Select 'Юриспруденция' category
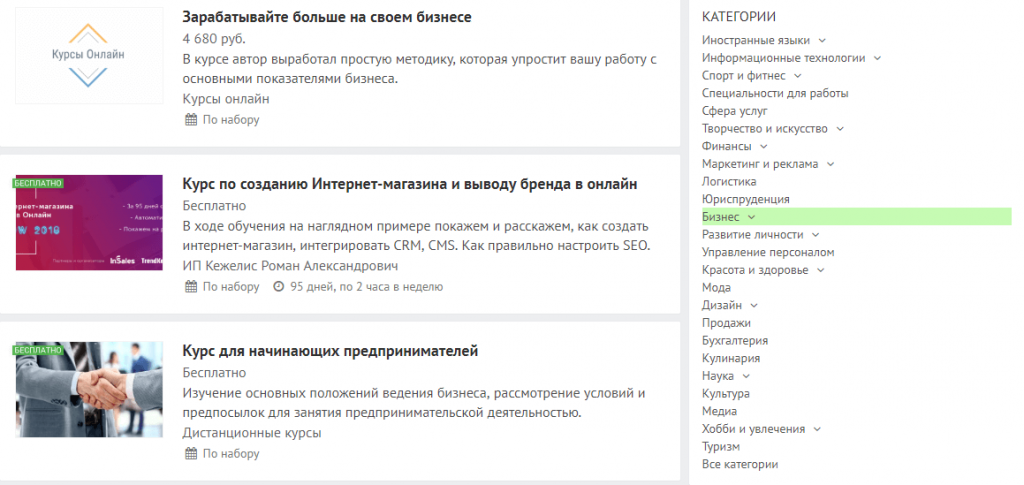 coord(746,199)
